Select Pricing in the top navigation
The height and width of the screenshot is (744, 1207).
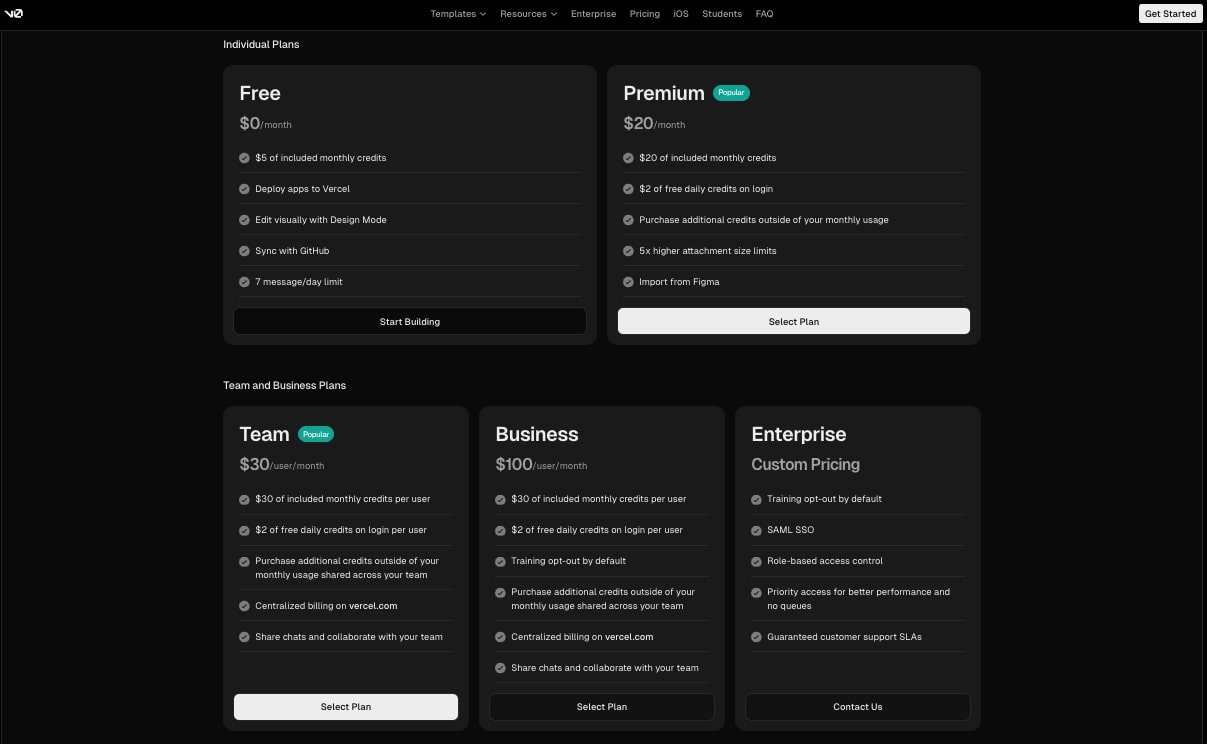pyautogui.click(x=644, y=13)
